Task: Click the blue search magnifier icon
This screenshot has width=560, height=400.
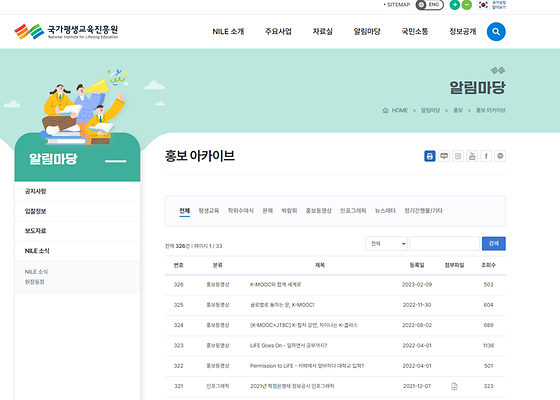Action: (496, 31)
